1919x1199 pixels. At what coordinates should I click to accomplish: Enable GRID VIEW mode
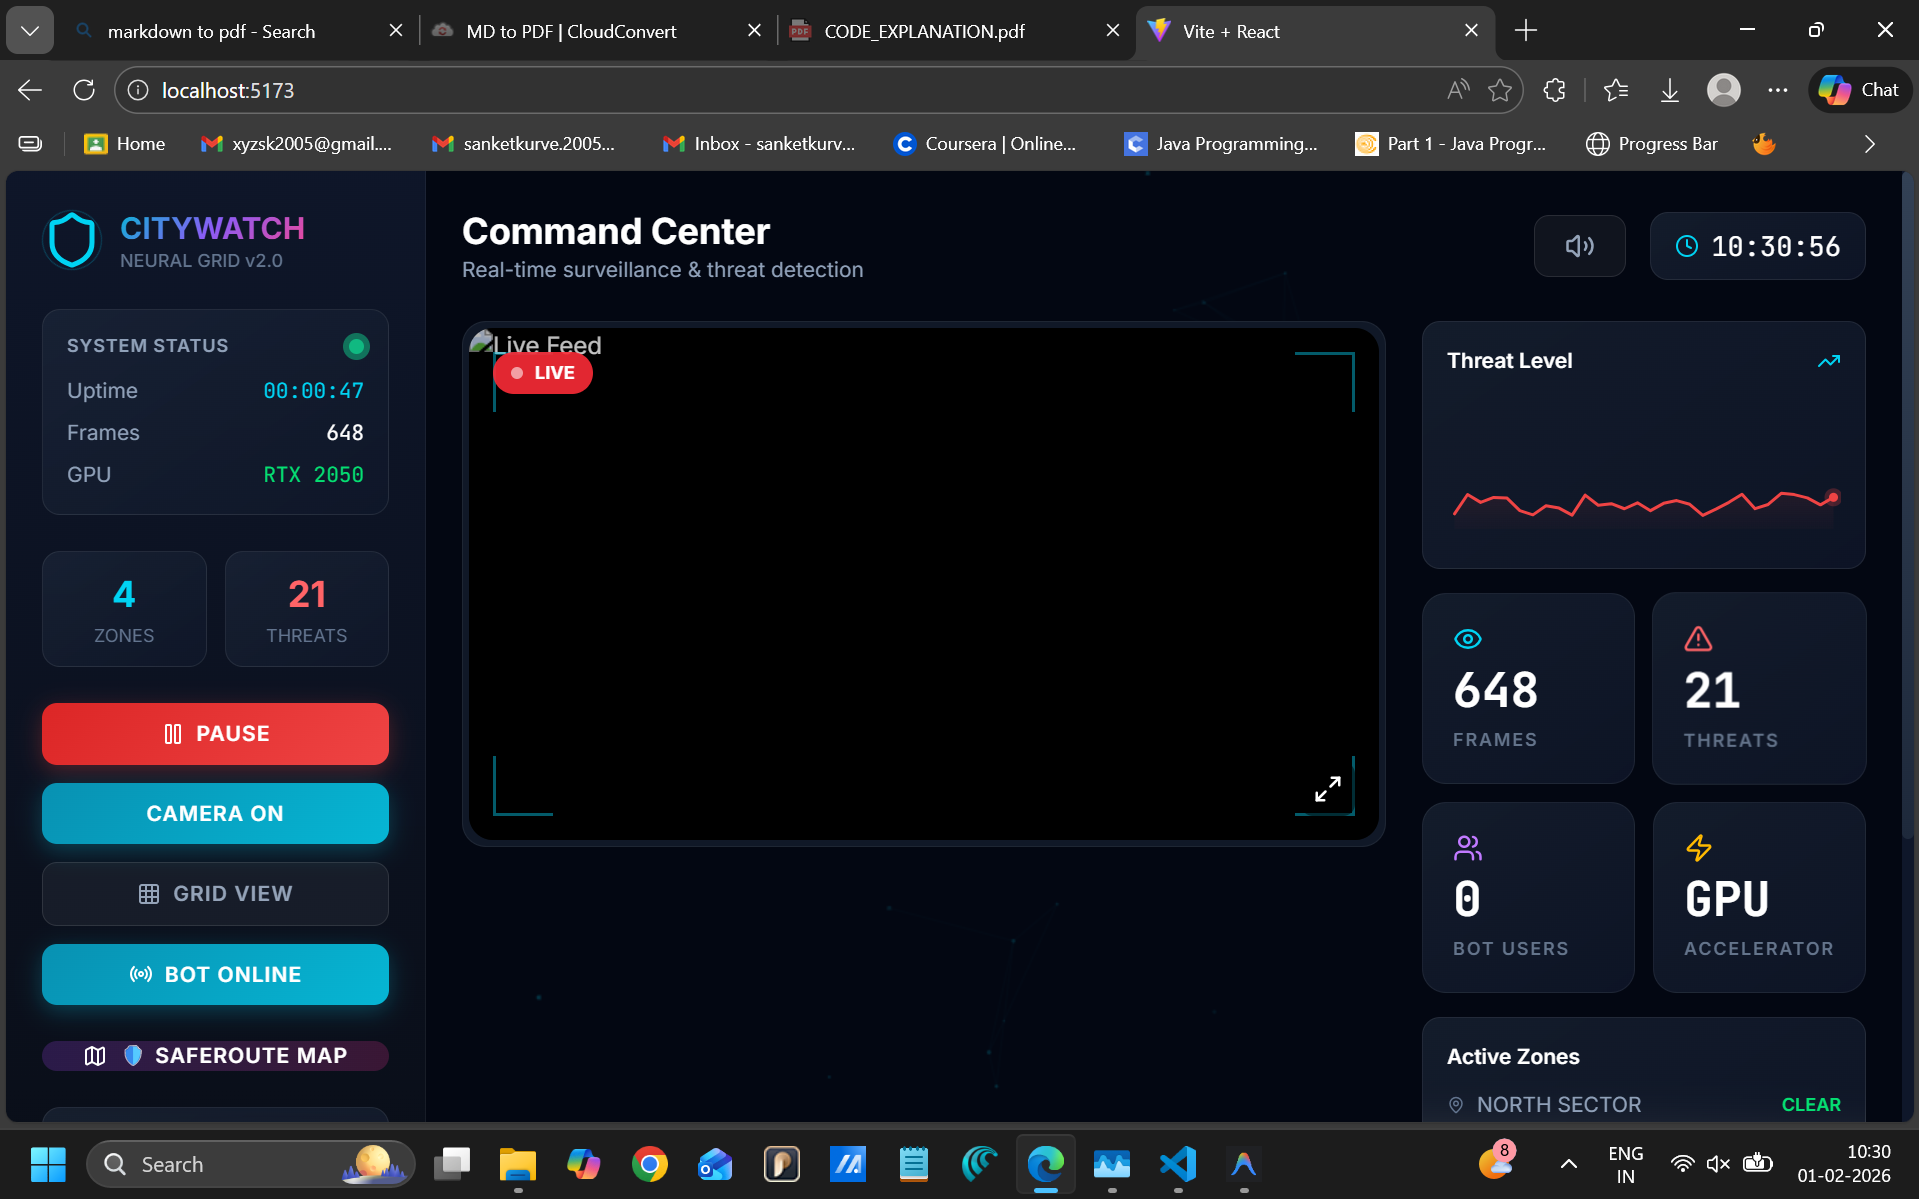tap(215, 893)
